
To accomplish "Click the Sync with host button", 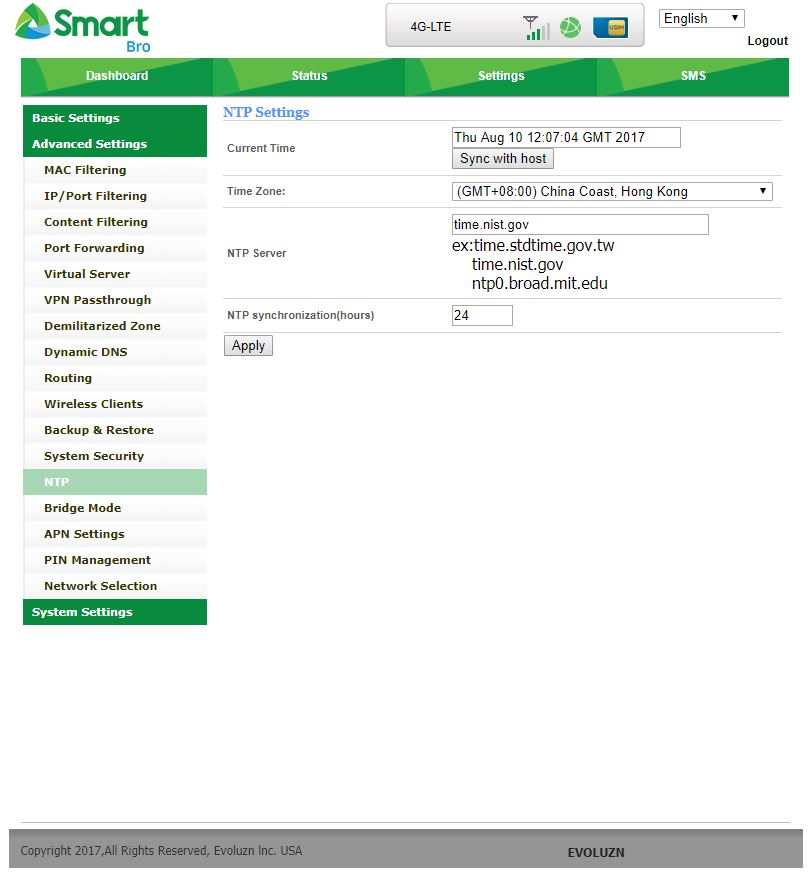I will coord(503,159).
